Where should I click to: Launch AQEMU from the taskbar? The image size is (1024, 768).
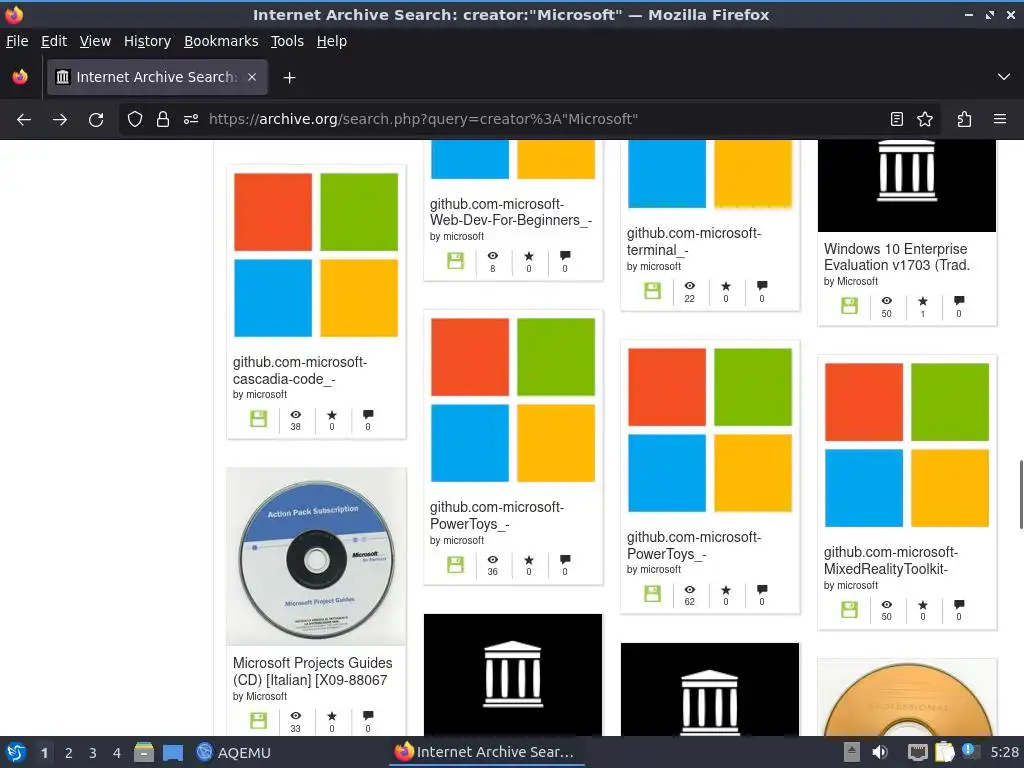point(233,752)
